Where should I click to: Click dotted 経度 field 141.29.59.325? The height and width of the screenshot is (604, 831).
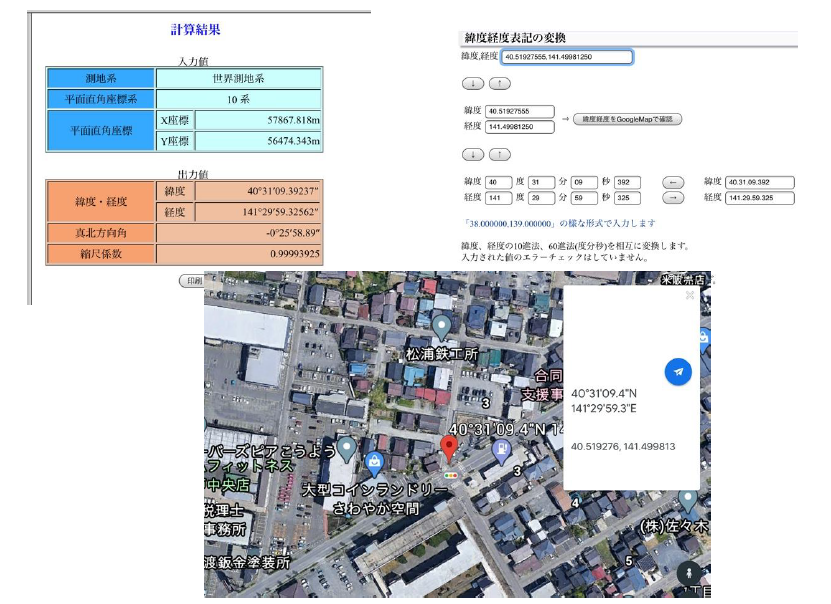tap(759, 198)
